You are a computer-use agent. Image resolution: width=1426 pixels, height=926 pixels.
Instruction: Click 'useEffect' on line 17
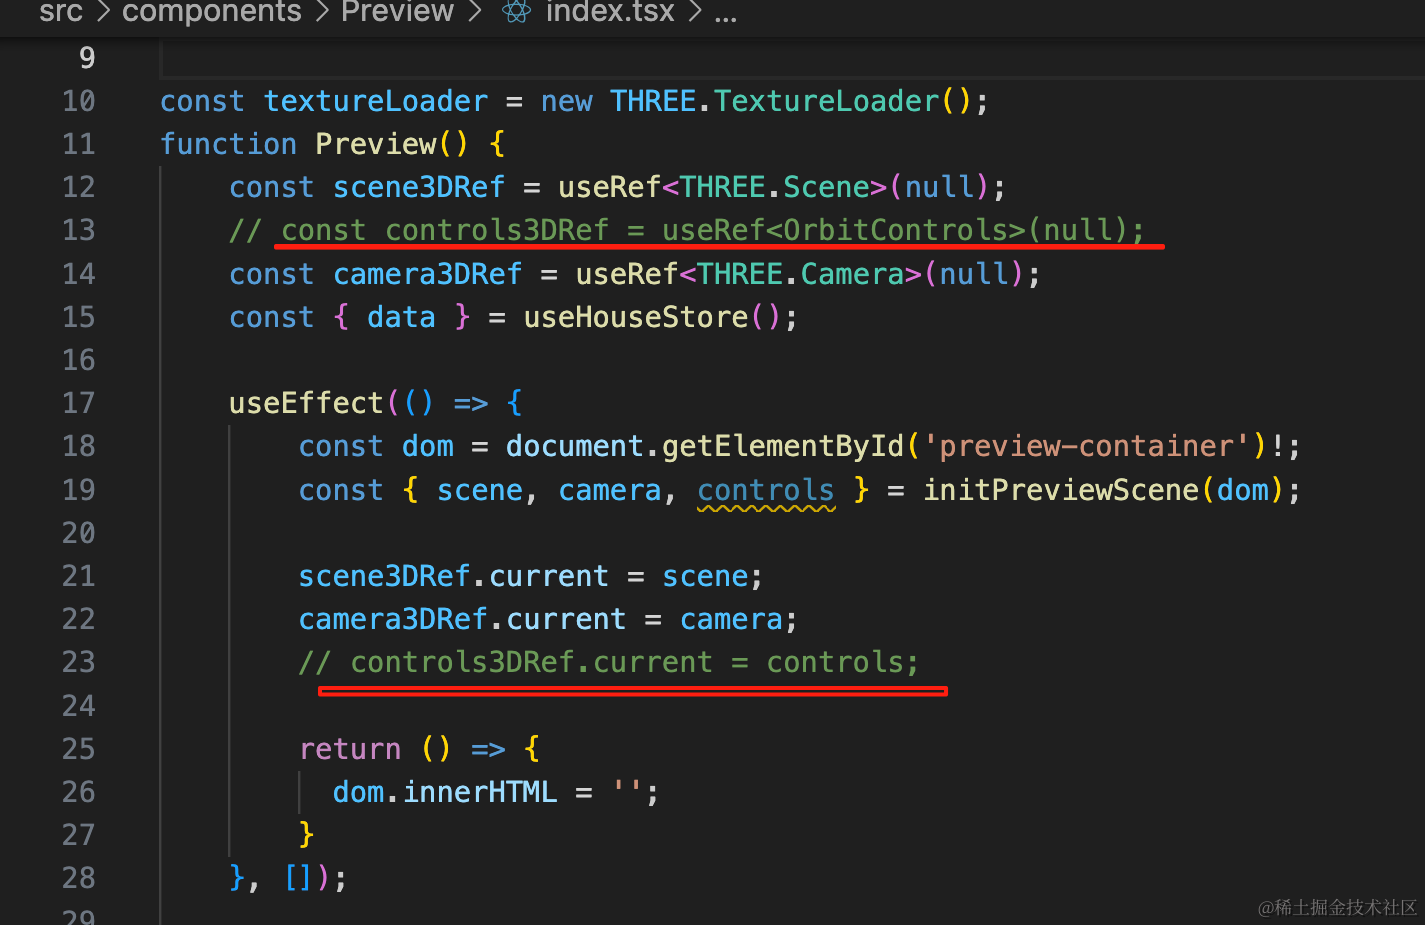click(306, 403)
